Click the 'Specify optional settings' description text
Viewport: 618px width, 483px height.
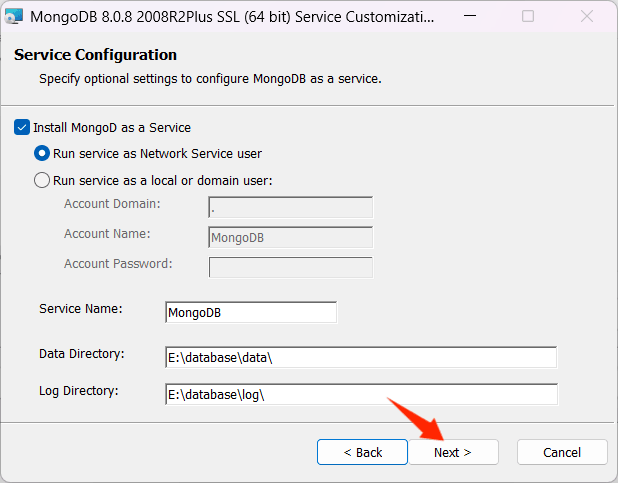click(x=210, y=79)
